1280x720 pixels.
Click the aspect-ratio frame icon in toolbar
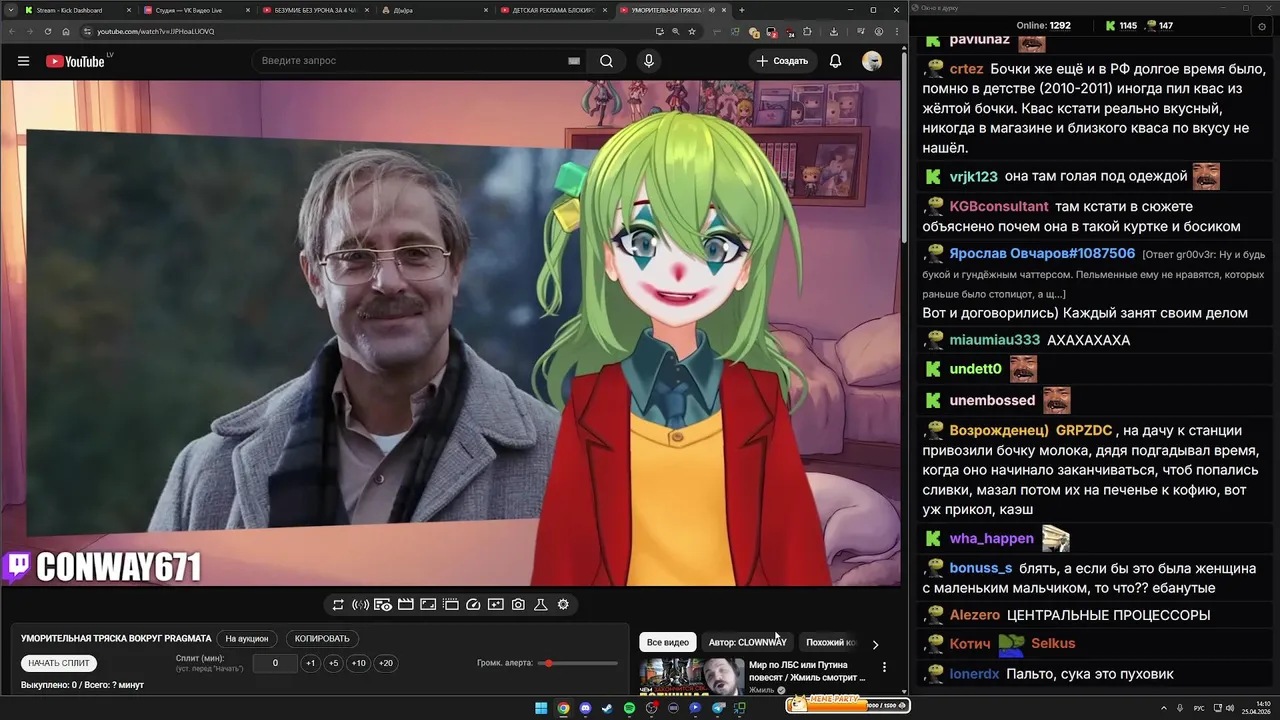tap(428, 604)
